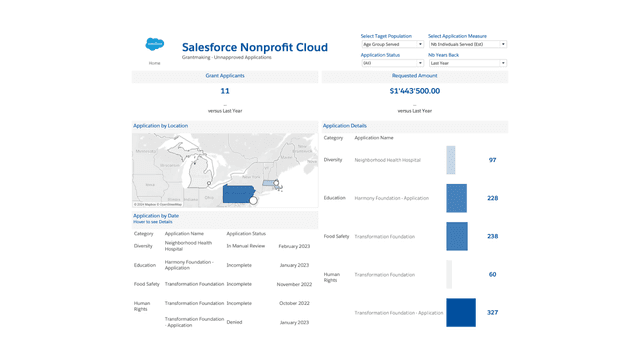This screenshot has width=640, height=363.
Task: Expand the Application Status (All) dropdown
Action: pyautogui.click(x=393, y=63)
